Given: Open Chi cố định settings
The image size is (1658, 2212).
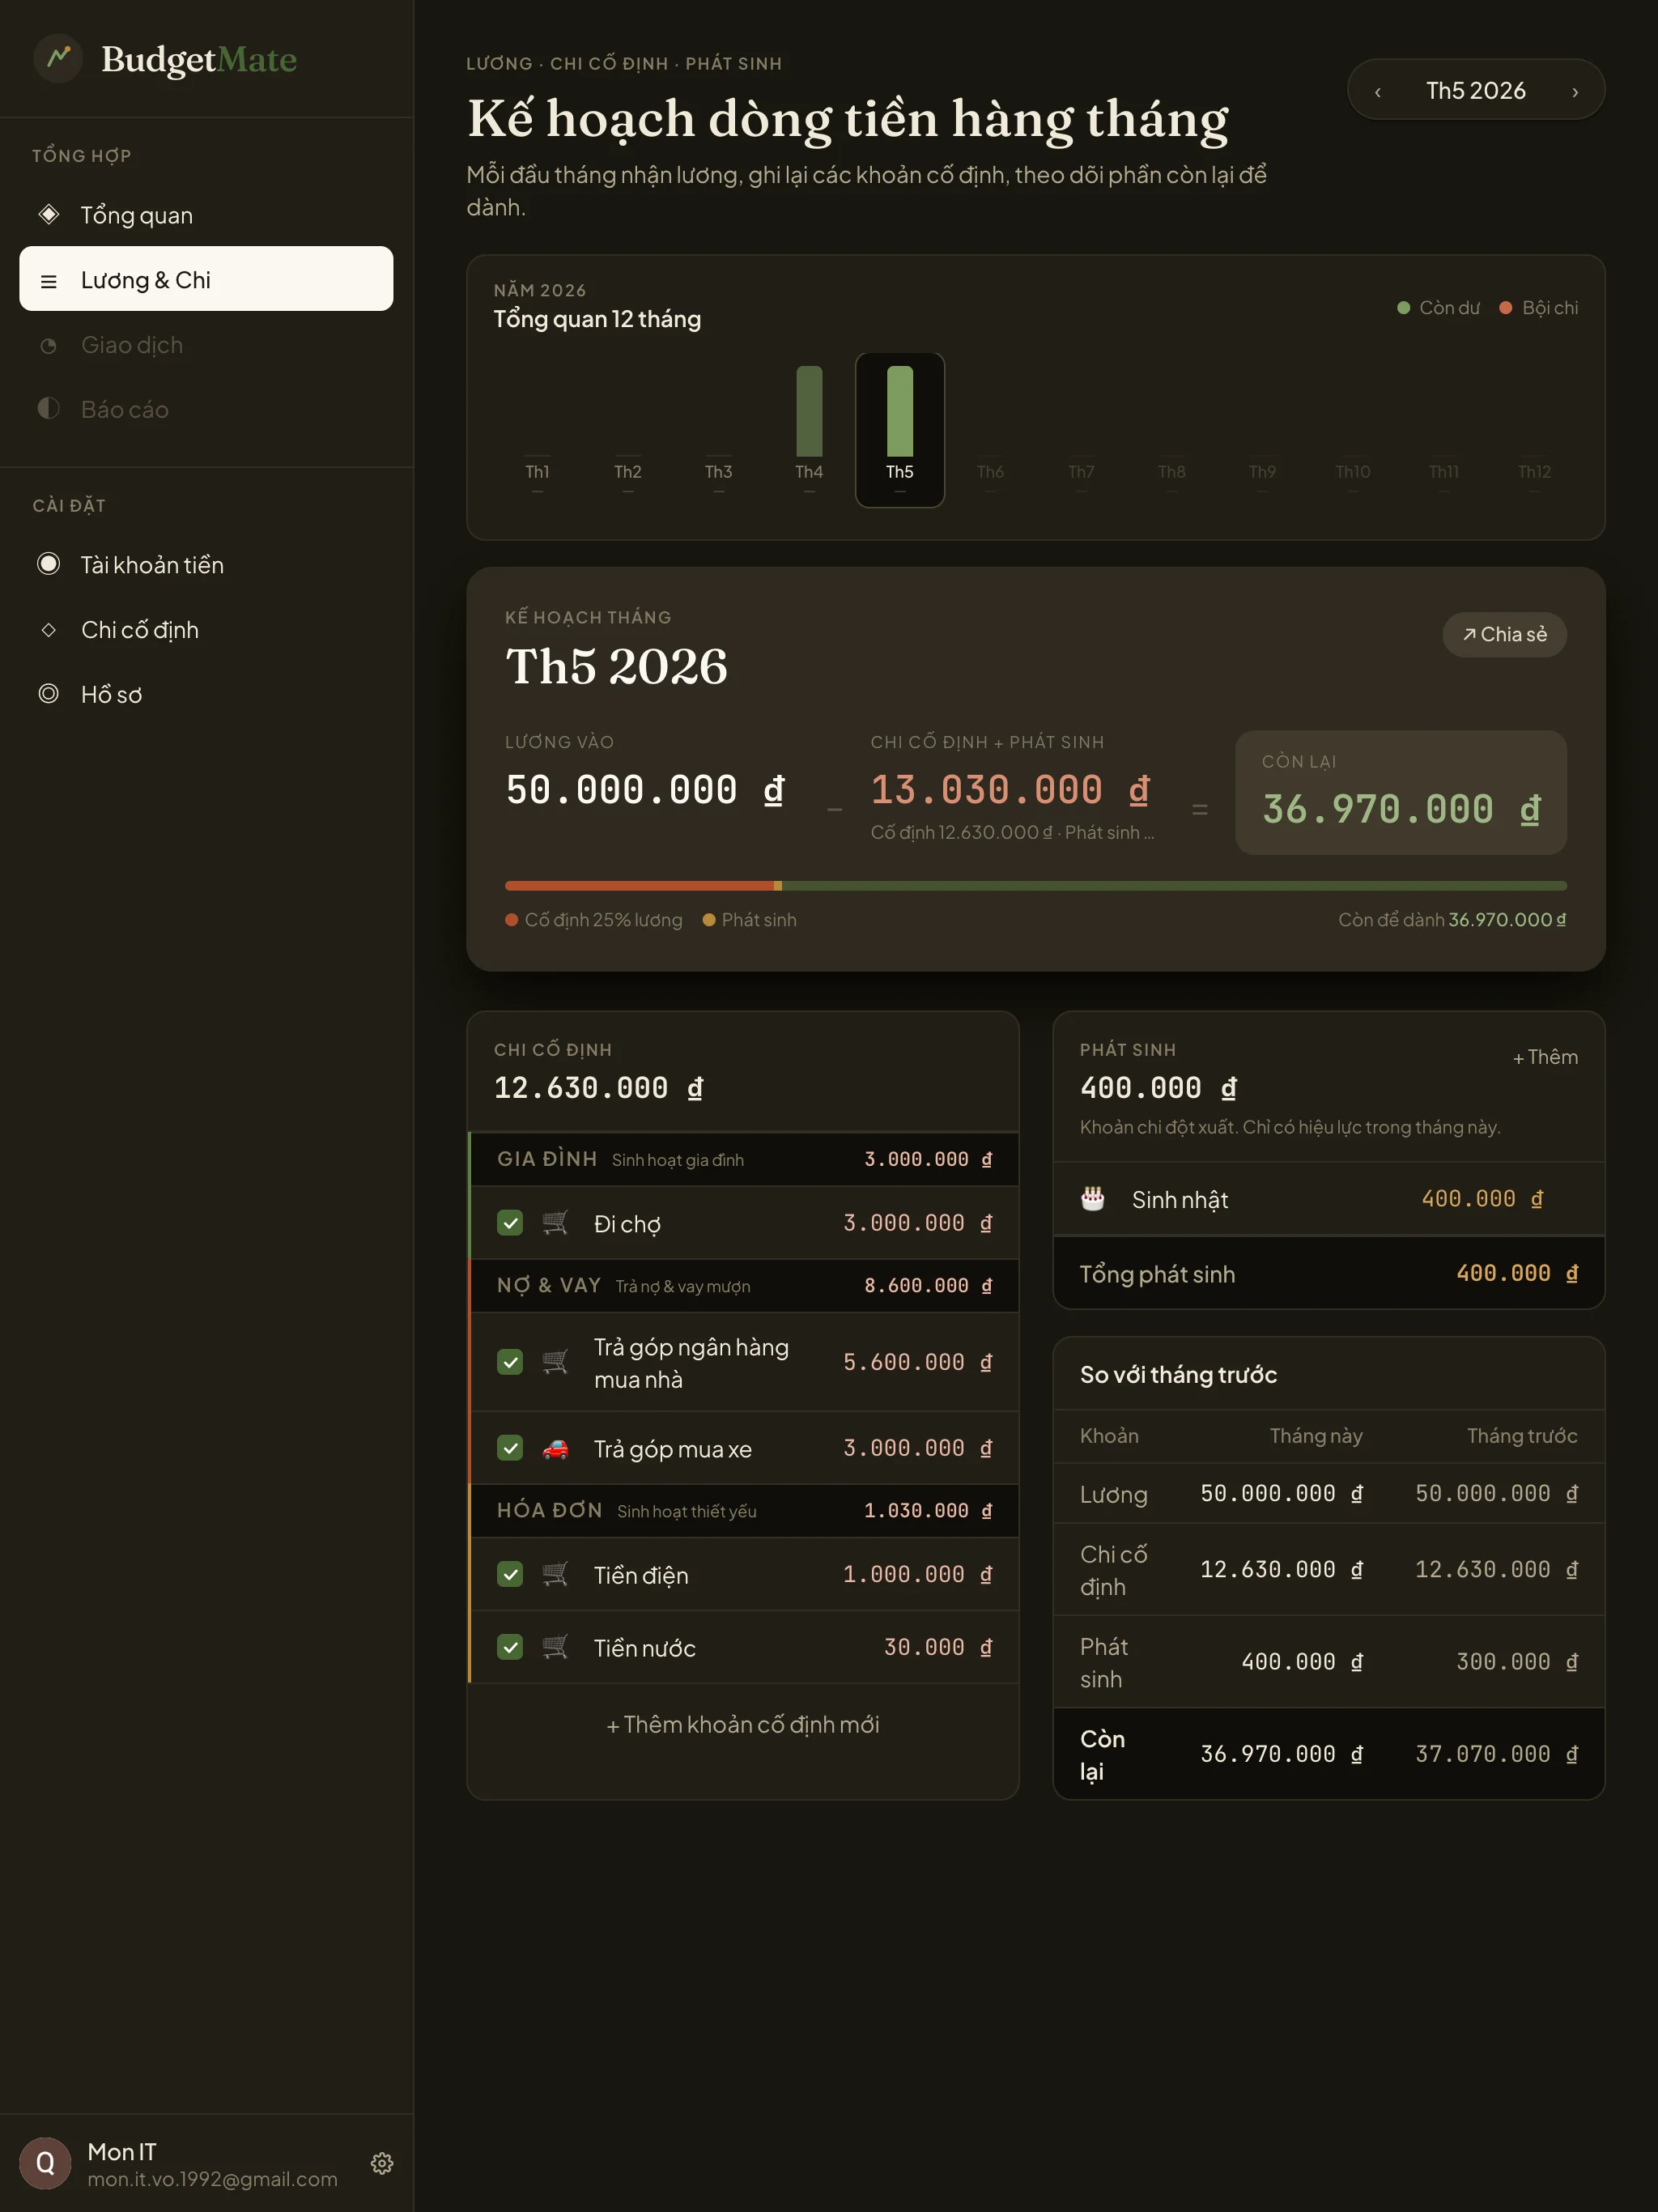Looking at the screenshot, I should (x=206, y=629).
